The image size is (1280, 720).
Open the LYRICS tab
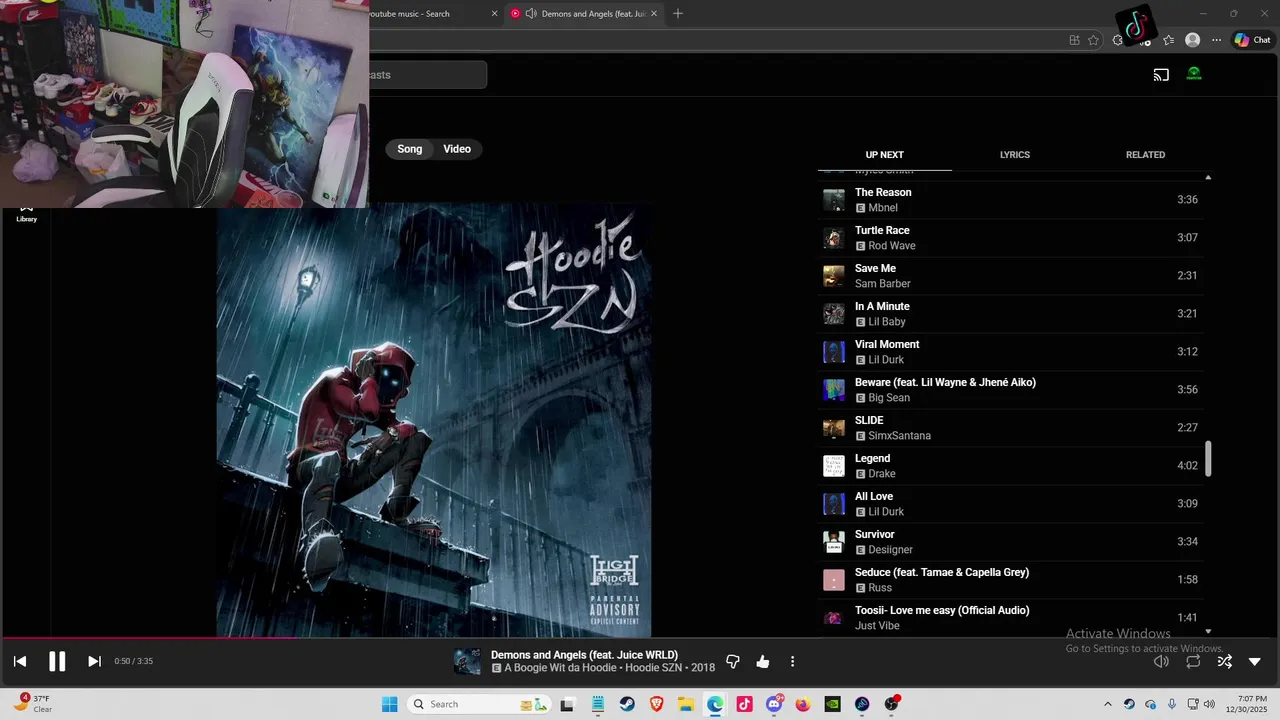[x=1015, y=155]
